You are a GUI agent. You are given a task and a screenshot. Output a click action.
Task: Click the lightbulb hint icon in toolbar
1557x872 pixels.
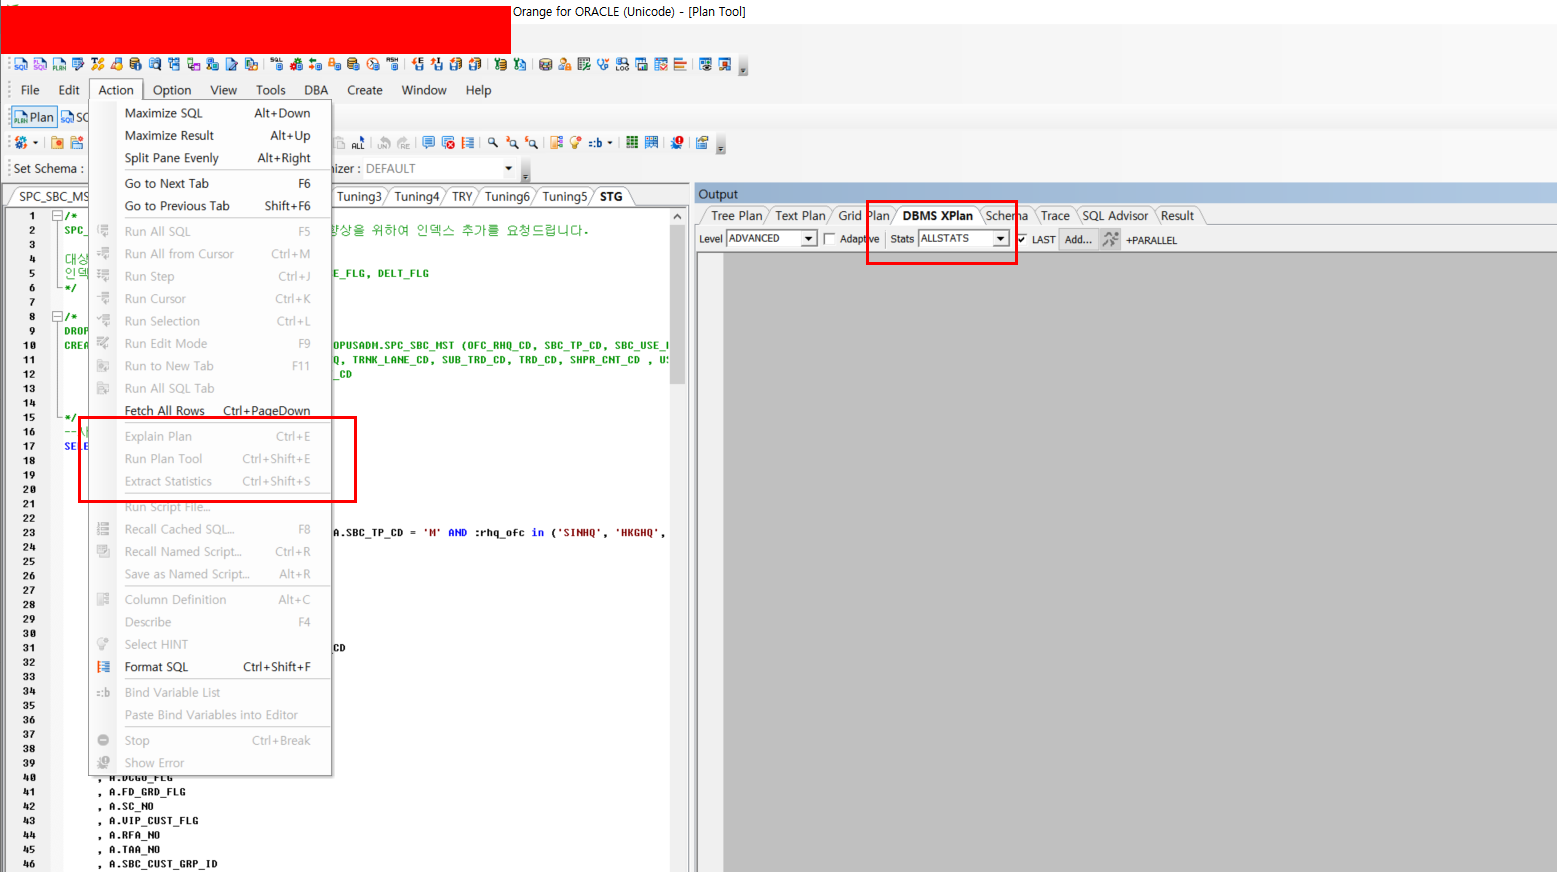(x=576, y=143)
